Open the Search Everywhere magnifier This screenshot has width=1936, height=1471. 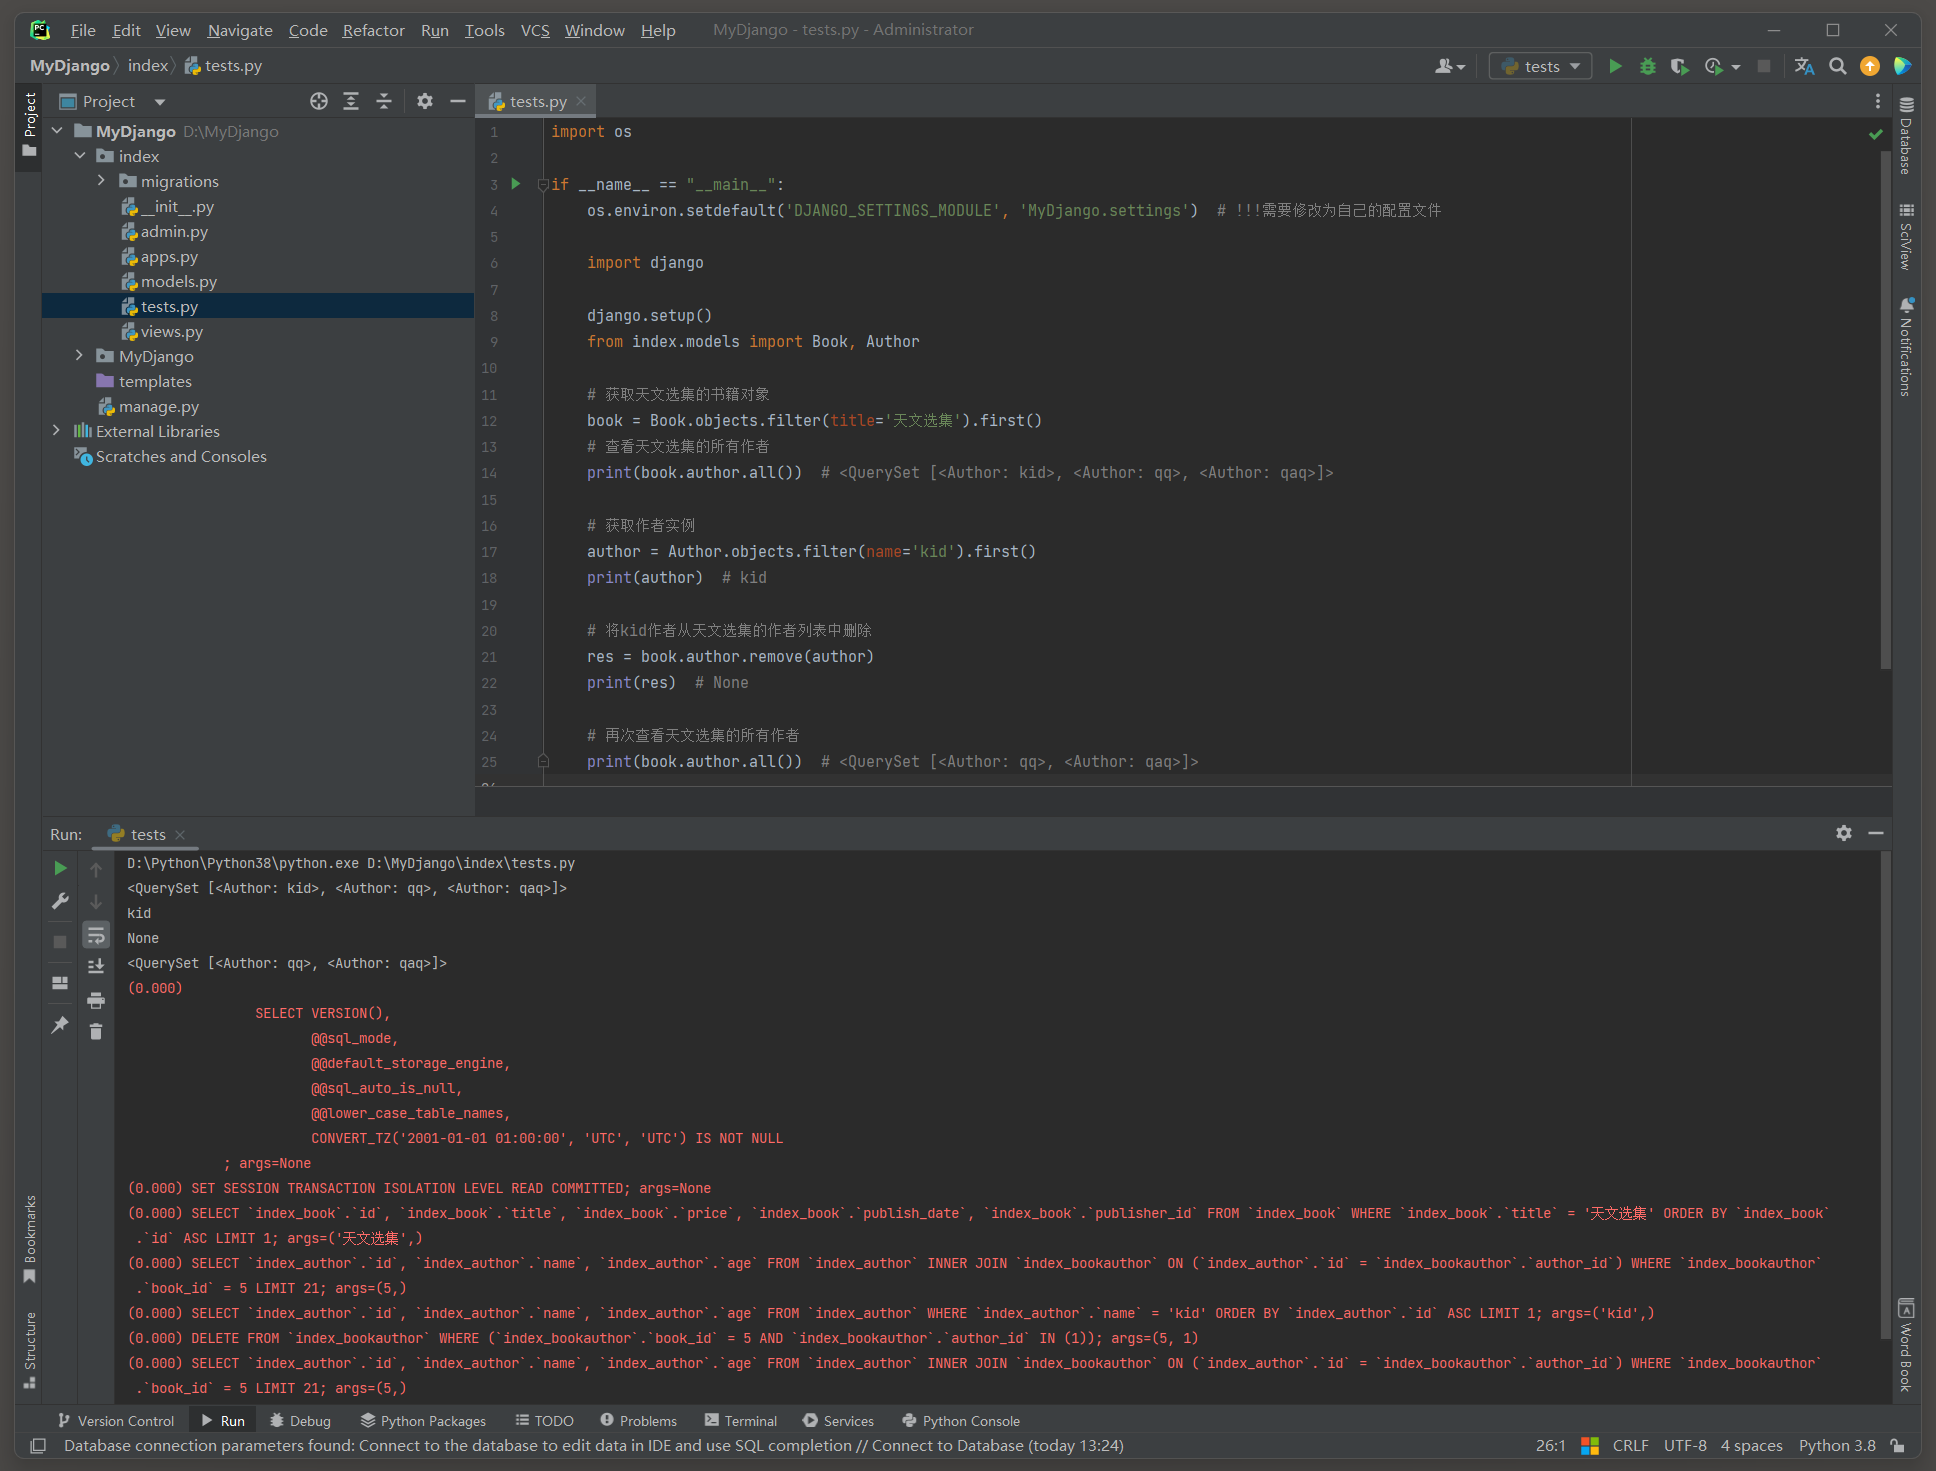pyautogui.click(x=1837, y=66)
